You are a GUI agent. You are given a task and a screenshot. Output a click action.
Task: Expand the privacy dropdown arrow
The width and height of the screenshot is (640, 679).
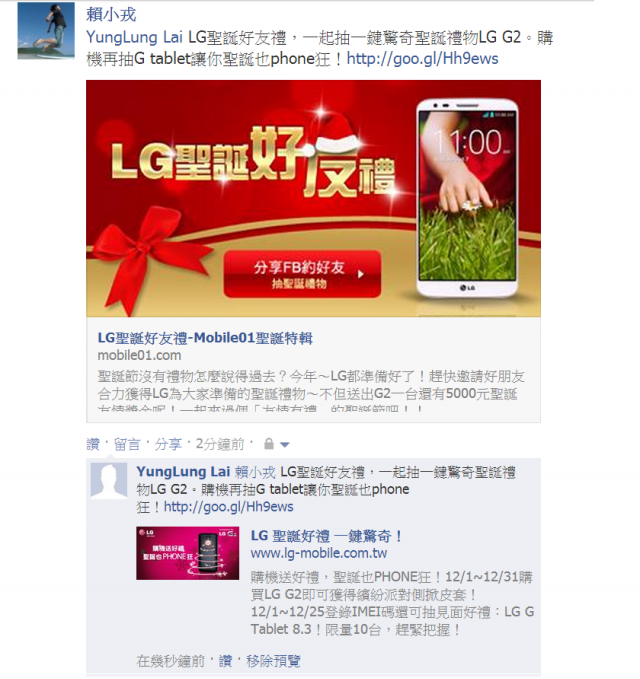[284, 444]
